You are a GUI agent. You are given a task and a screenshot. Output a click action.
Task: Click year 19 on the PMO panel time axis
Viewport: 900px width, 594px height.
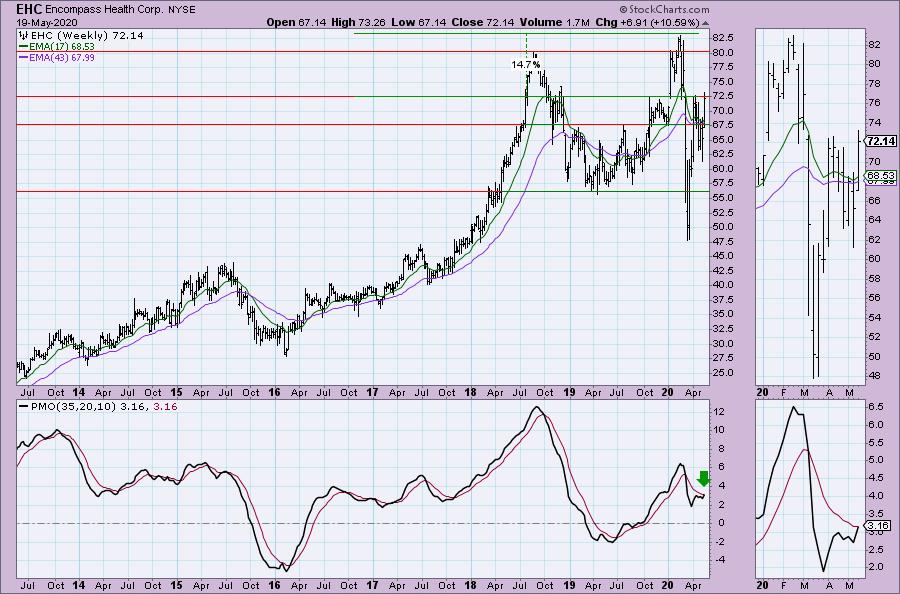(569, 585)
